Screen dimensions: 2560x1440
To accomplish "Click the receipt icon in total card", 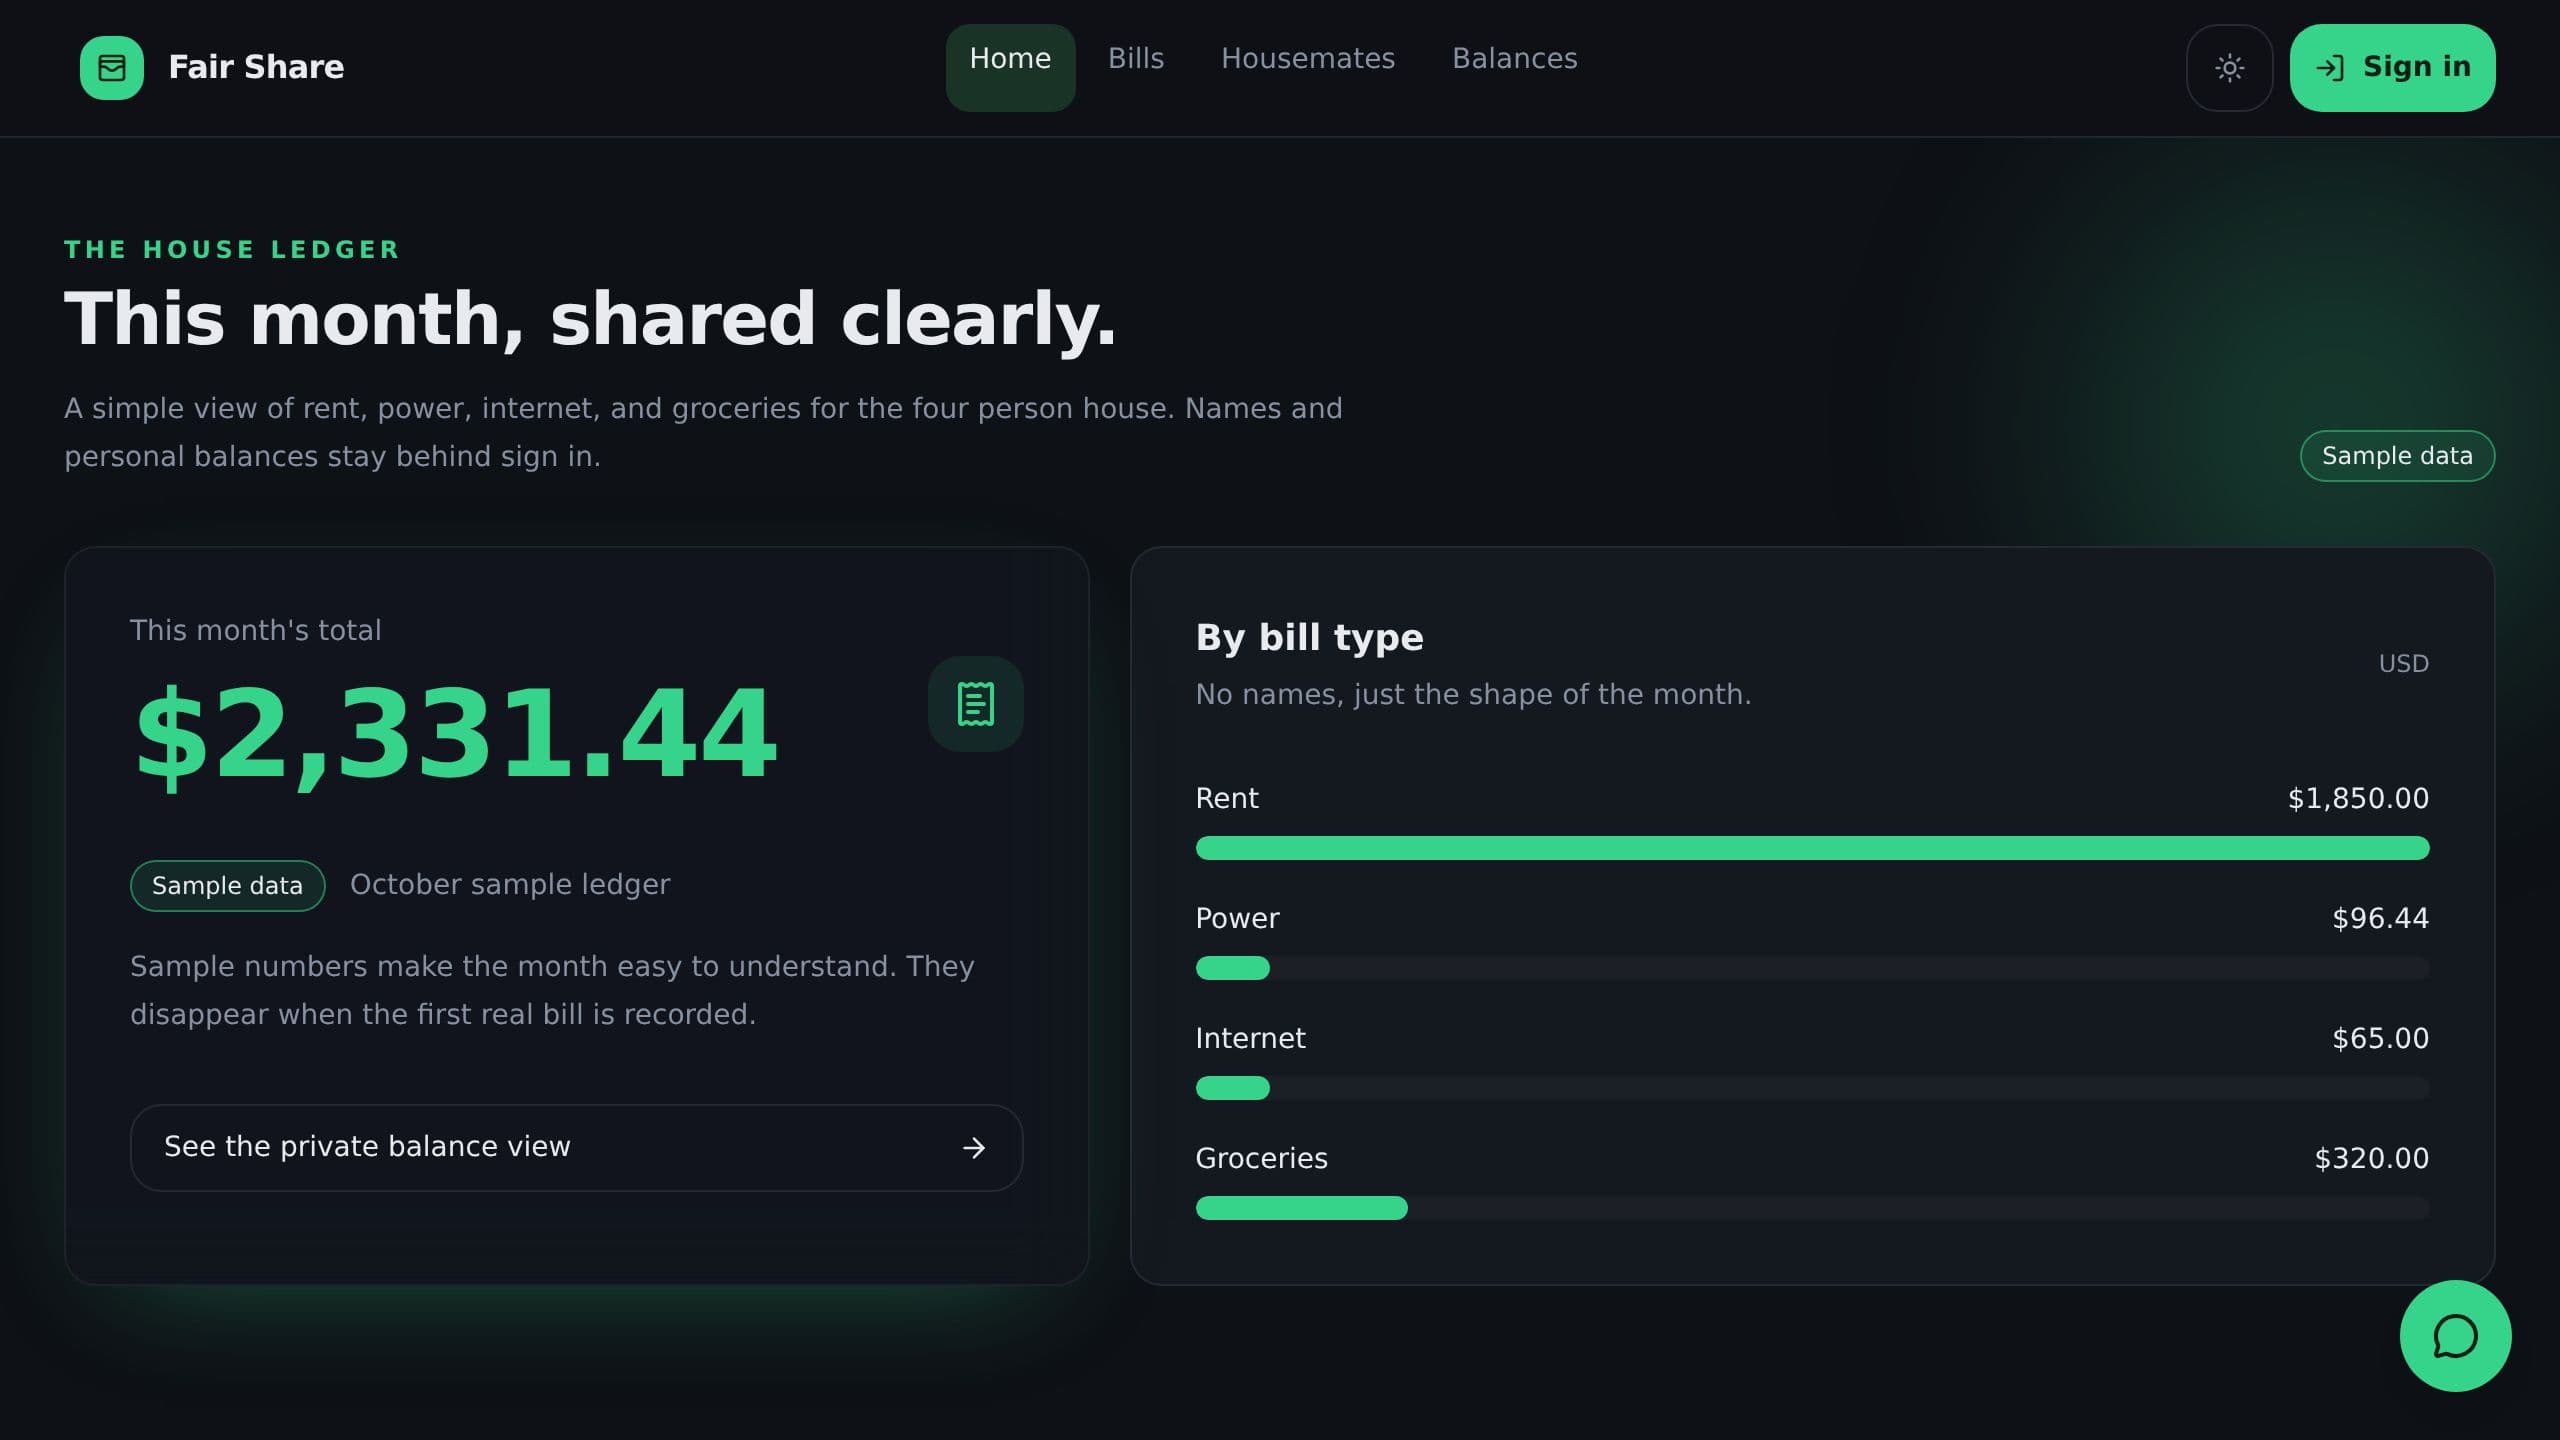I will (x=975, y=704).
